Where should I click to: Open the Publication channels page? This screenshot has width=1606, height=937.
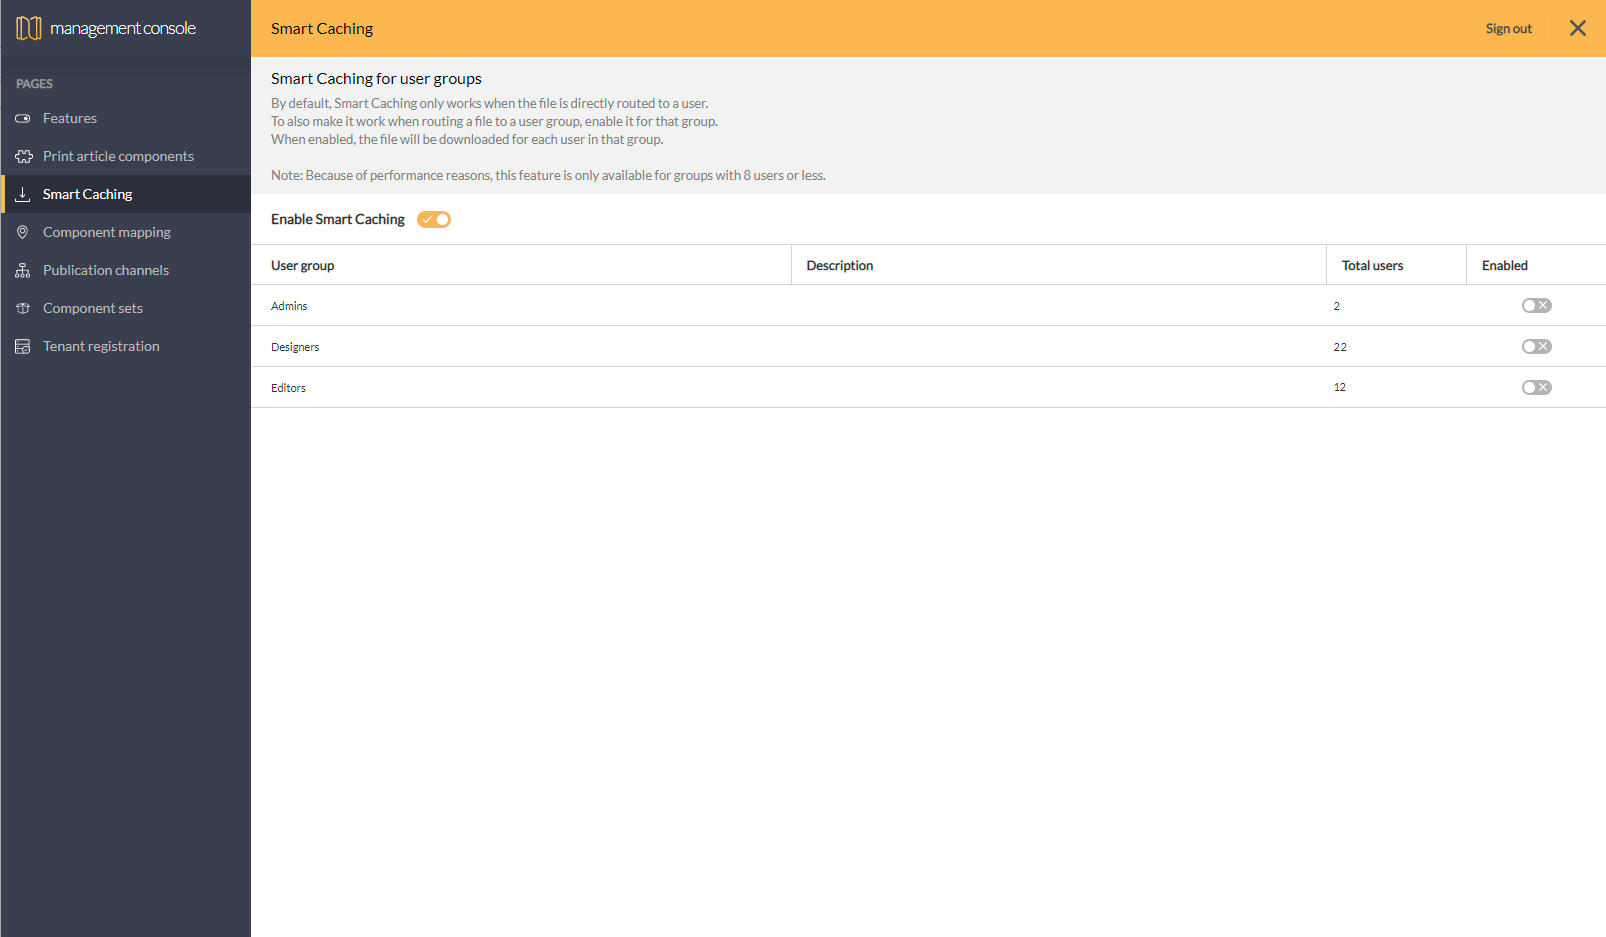tap(126, 270)
